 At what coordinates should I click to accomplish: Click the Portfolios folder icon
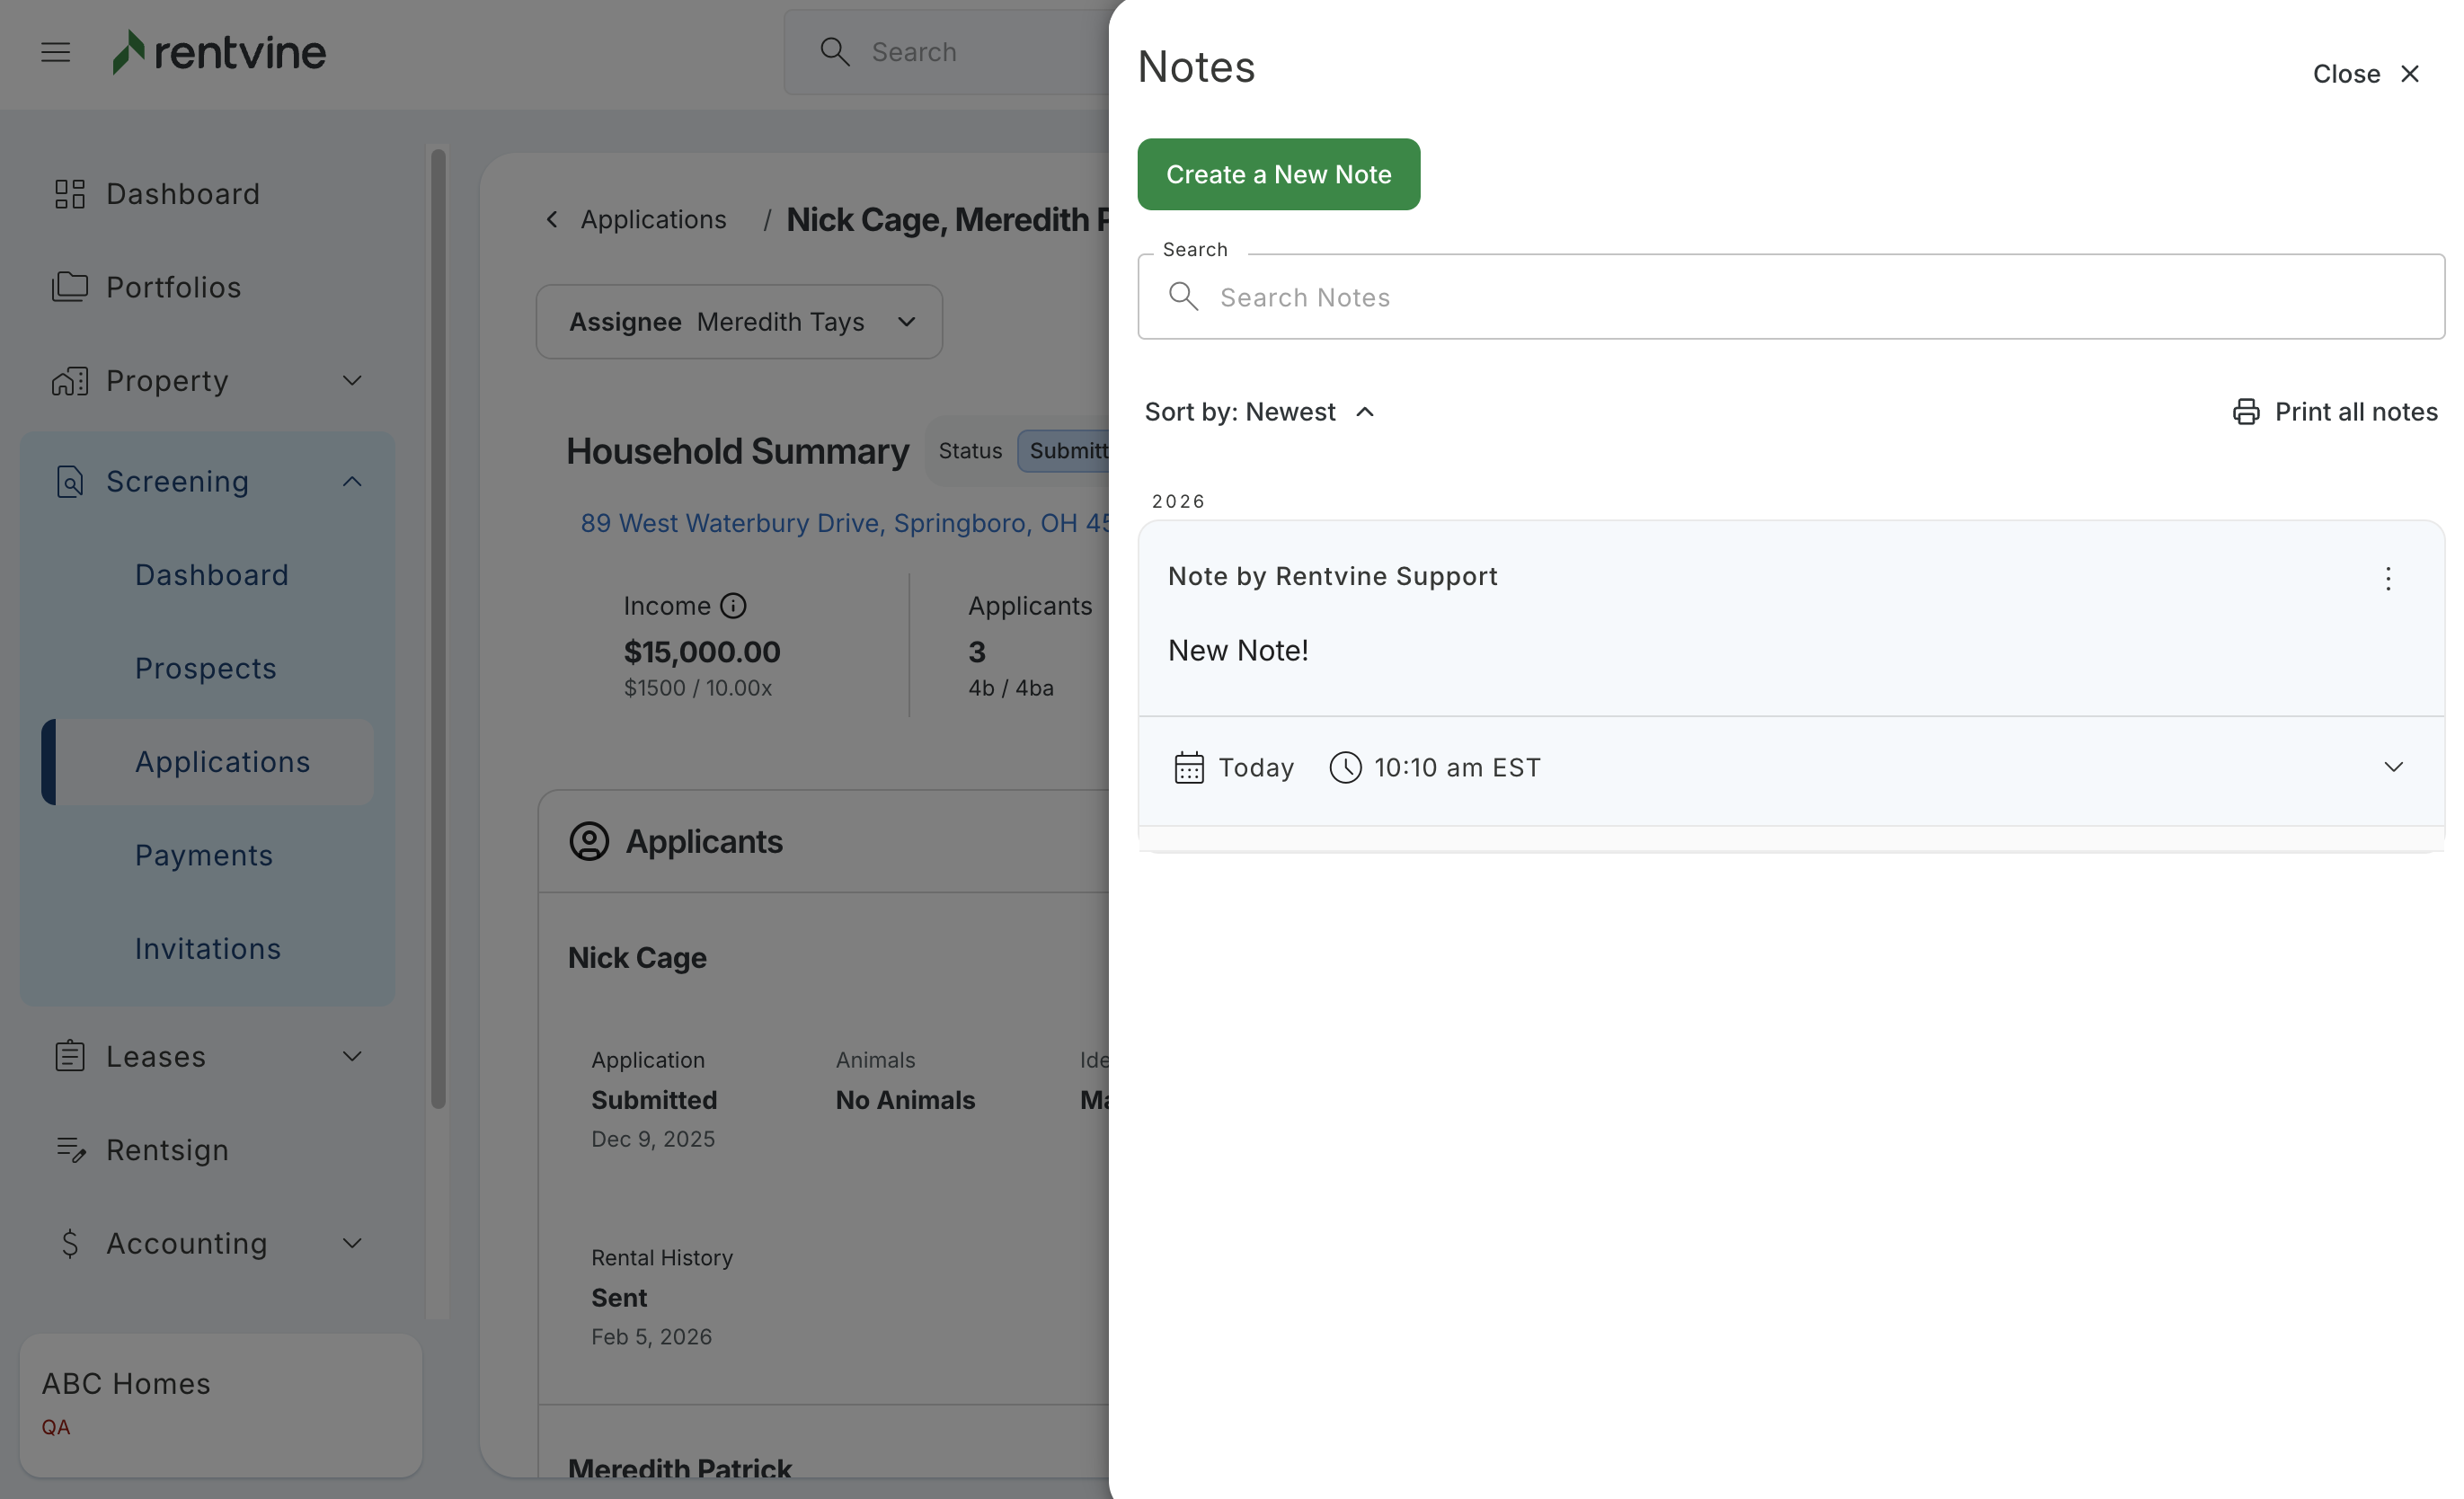69,287
